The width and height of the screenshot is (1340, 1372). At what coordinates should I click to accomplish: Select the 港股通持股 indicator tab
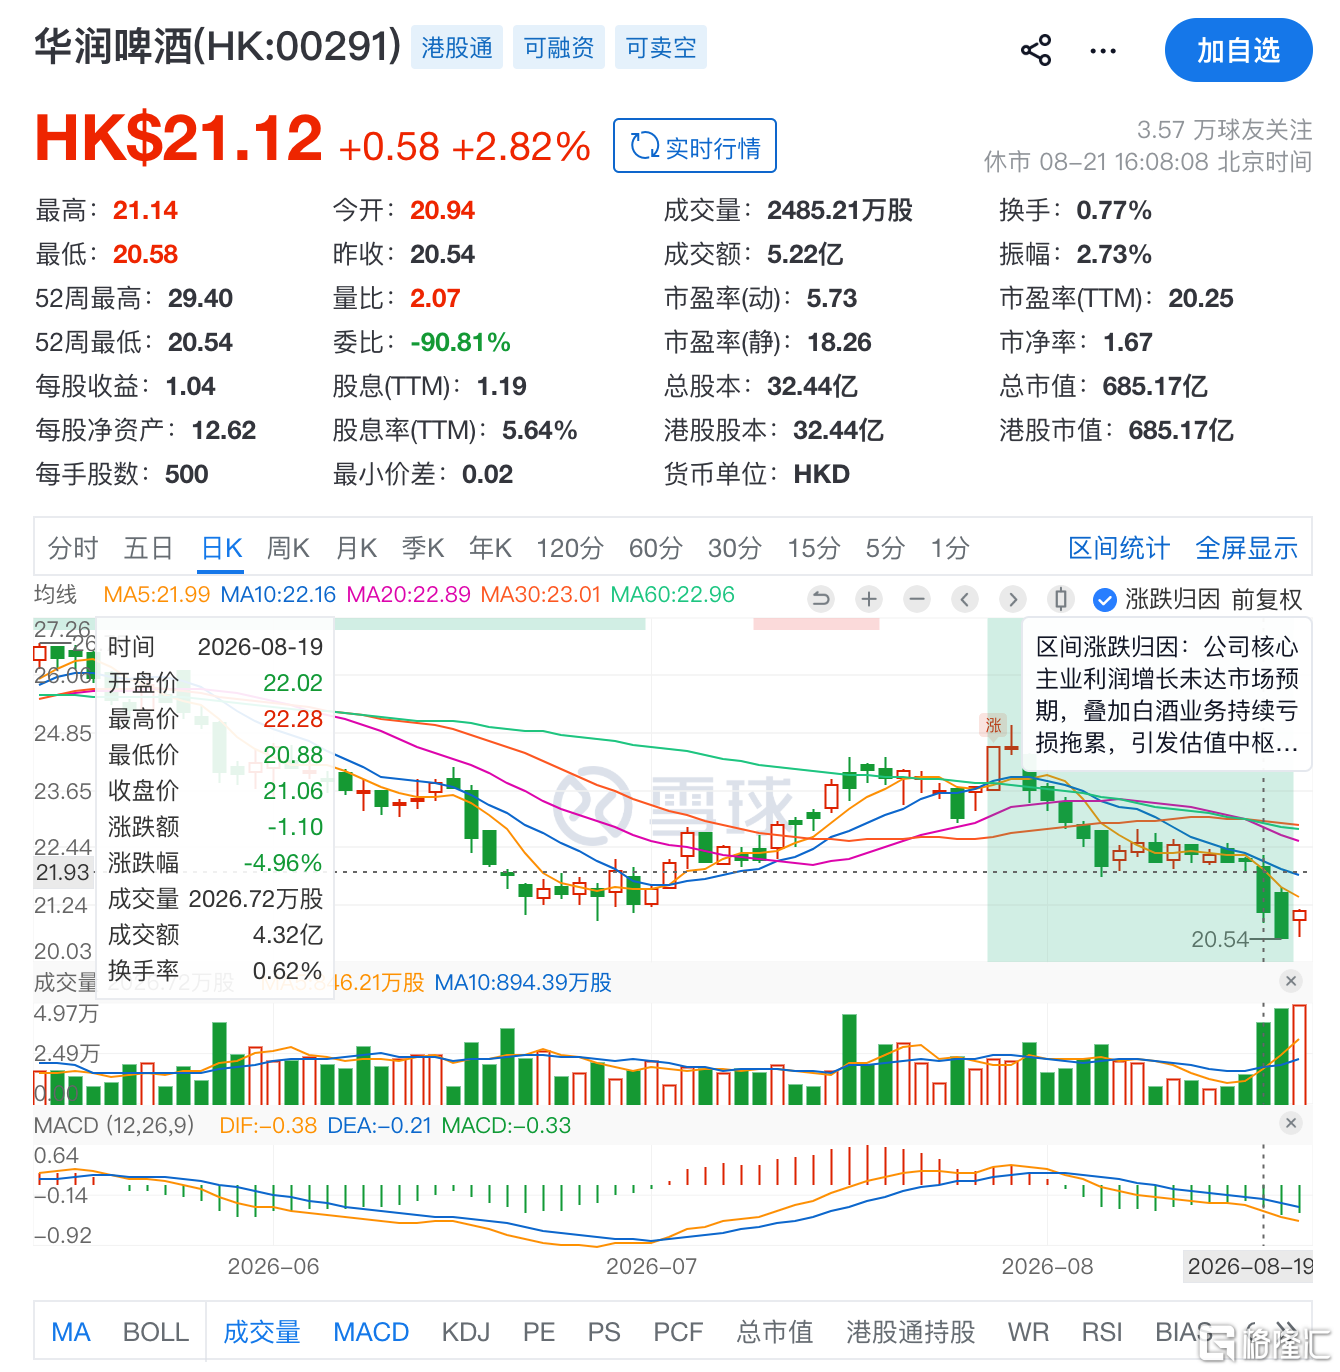click(x=910, y=1332)
